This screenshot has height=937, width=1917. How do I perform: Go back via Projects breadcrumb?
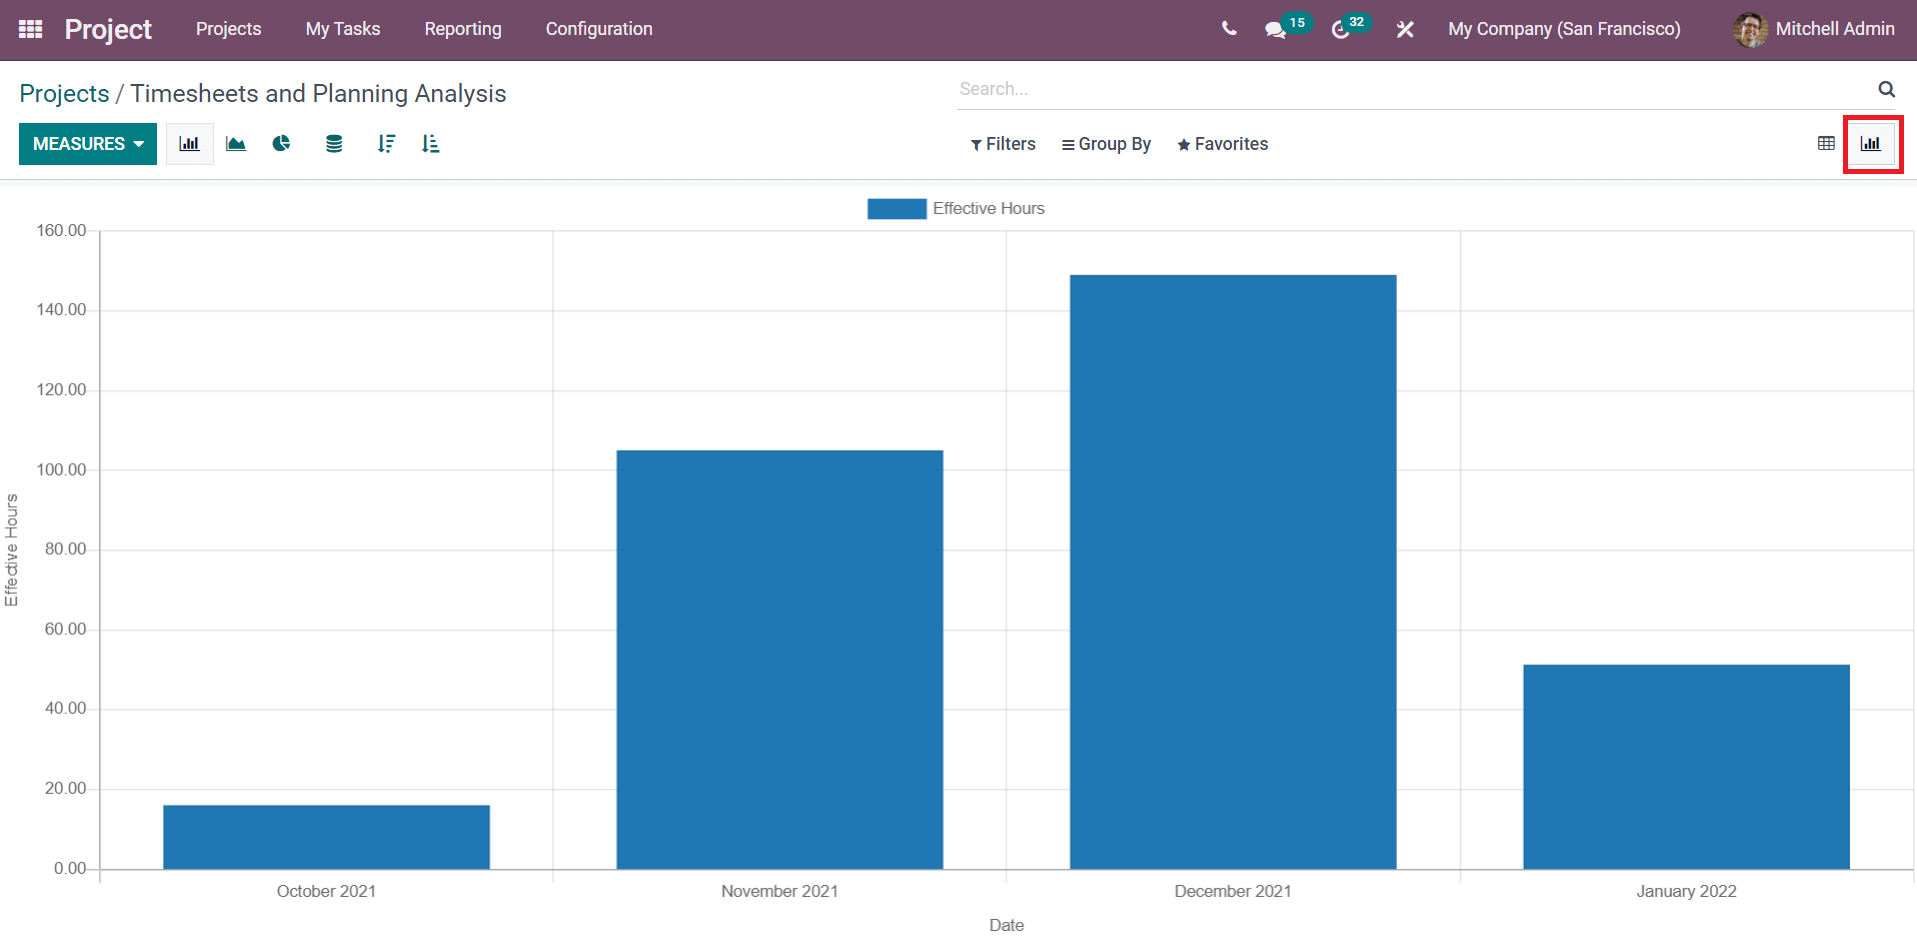point(64,93)
